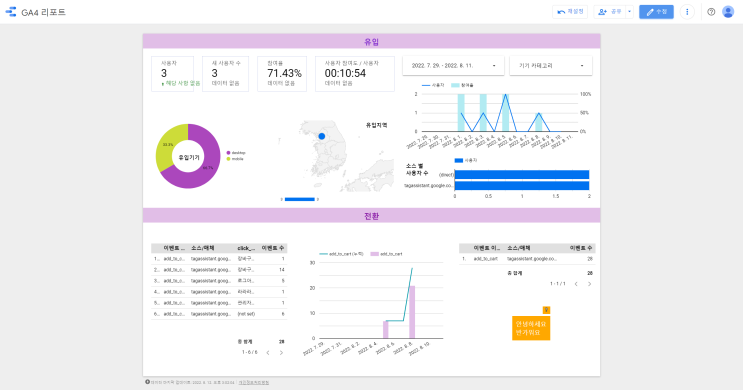Open the Looker Studio home logo
Viewport: 743px width, 390px height.
[x=10, y=12]
